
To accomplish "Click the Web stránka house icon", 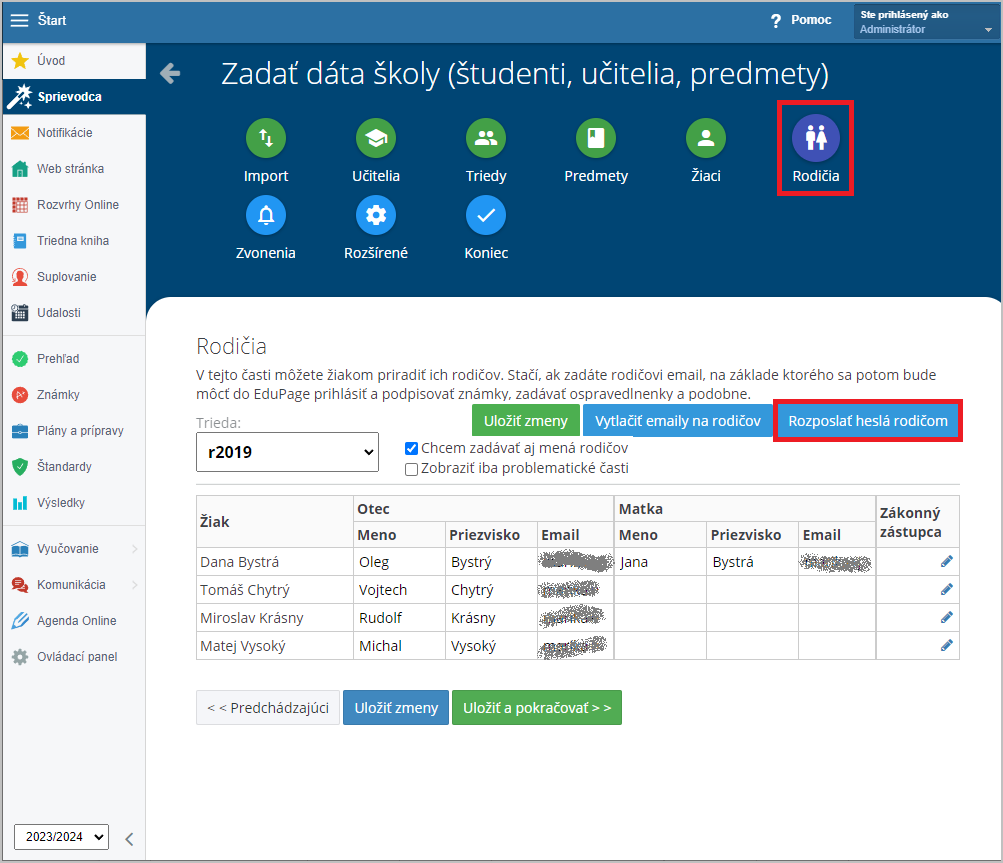I will click(20, 169).
